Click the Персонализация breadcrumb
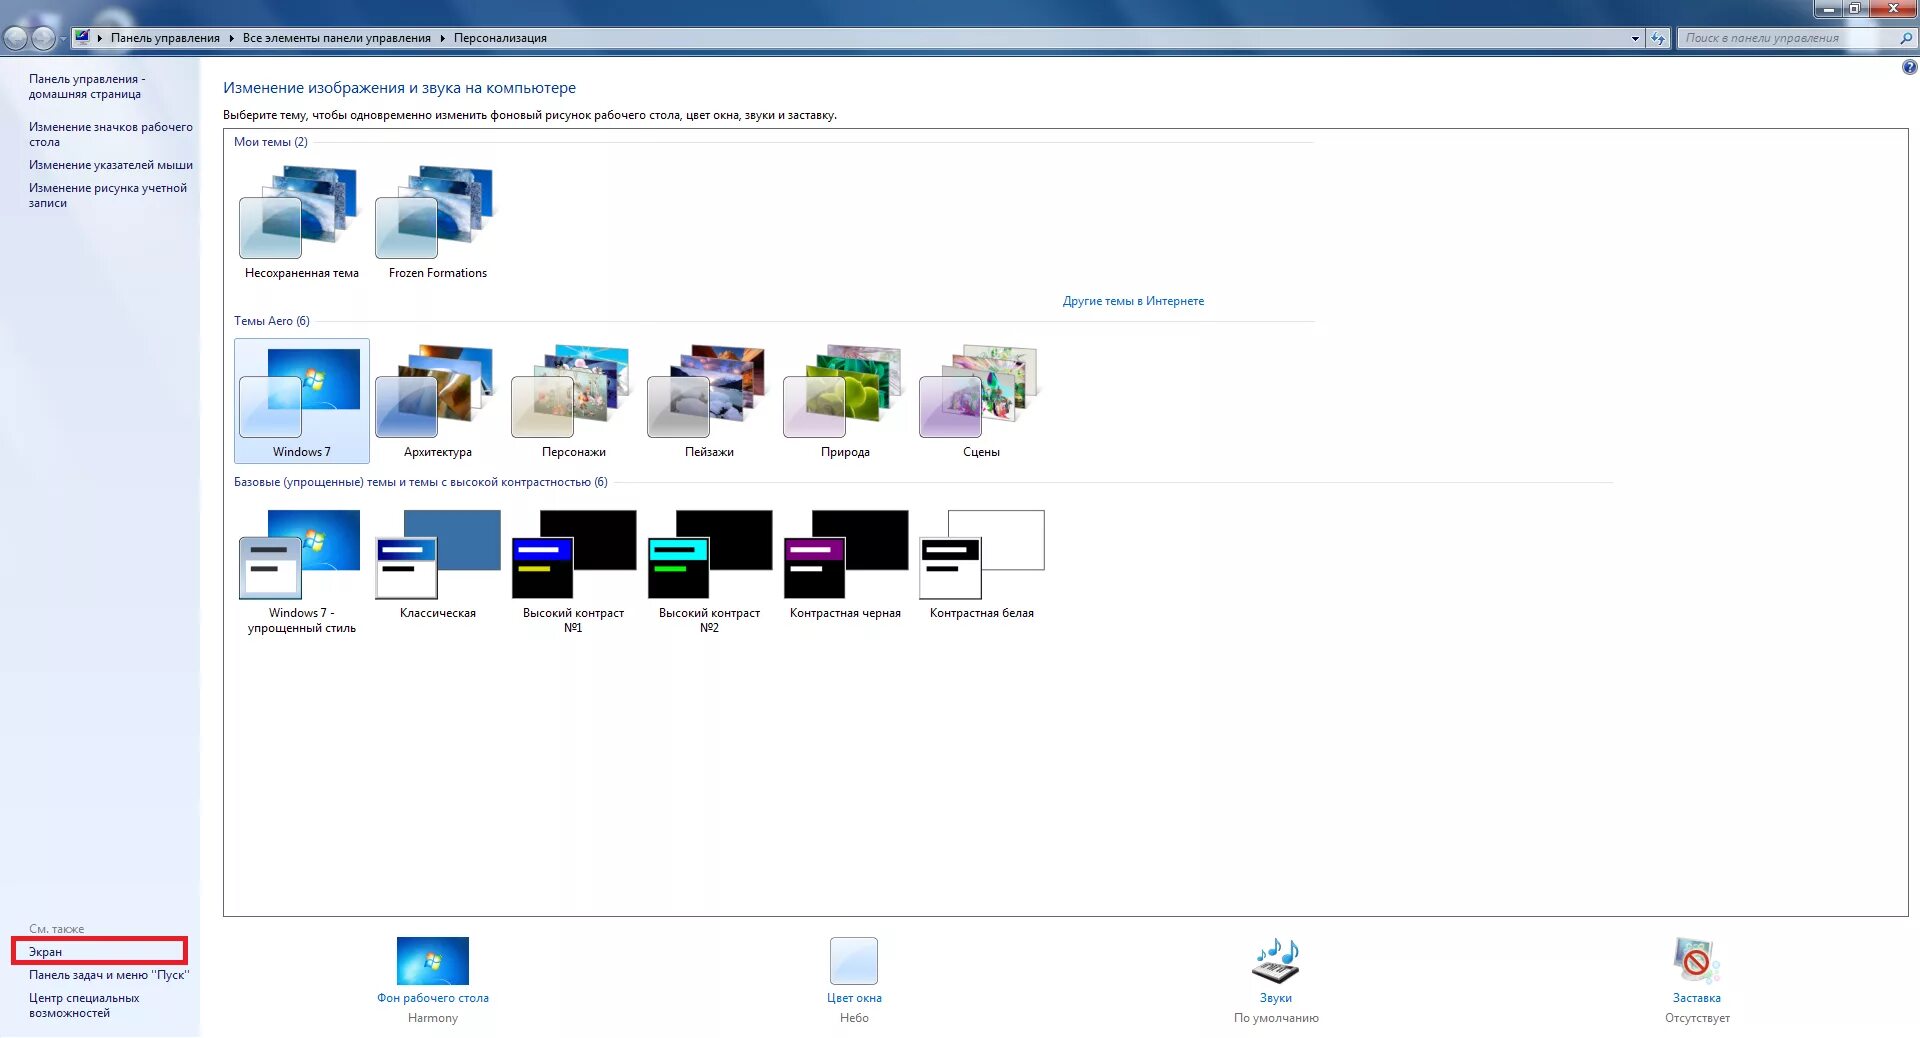This screenshot has height=1038, width=1920. pyautogui.click(x=500, y=38)
